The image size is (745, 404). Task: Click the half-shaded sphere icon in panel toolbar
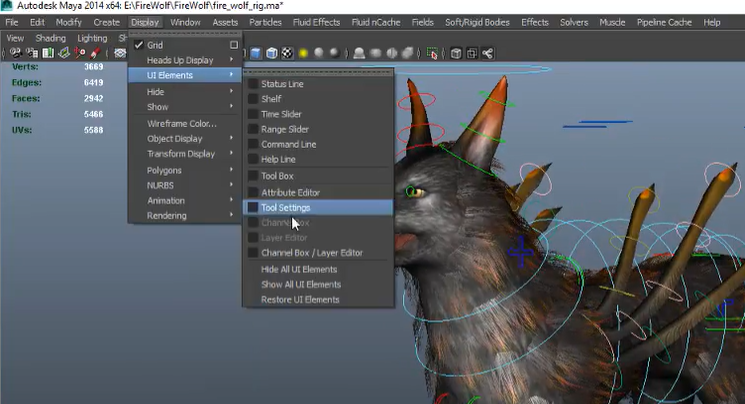(392, 53)
